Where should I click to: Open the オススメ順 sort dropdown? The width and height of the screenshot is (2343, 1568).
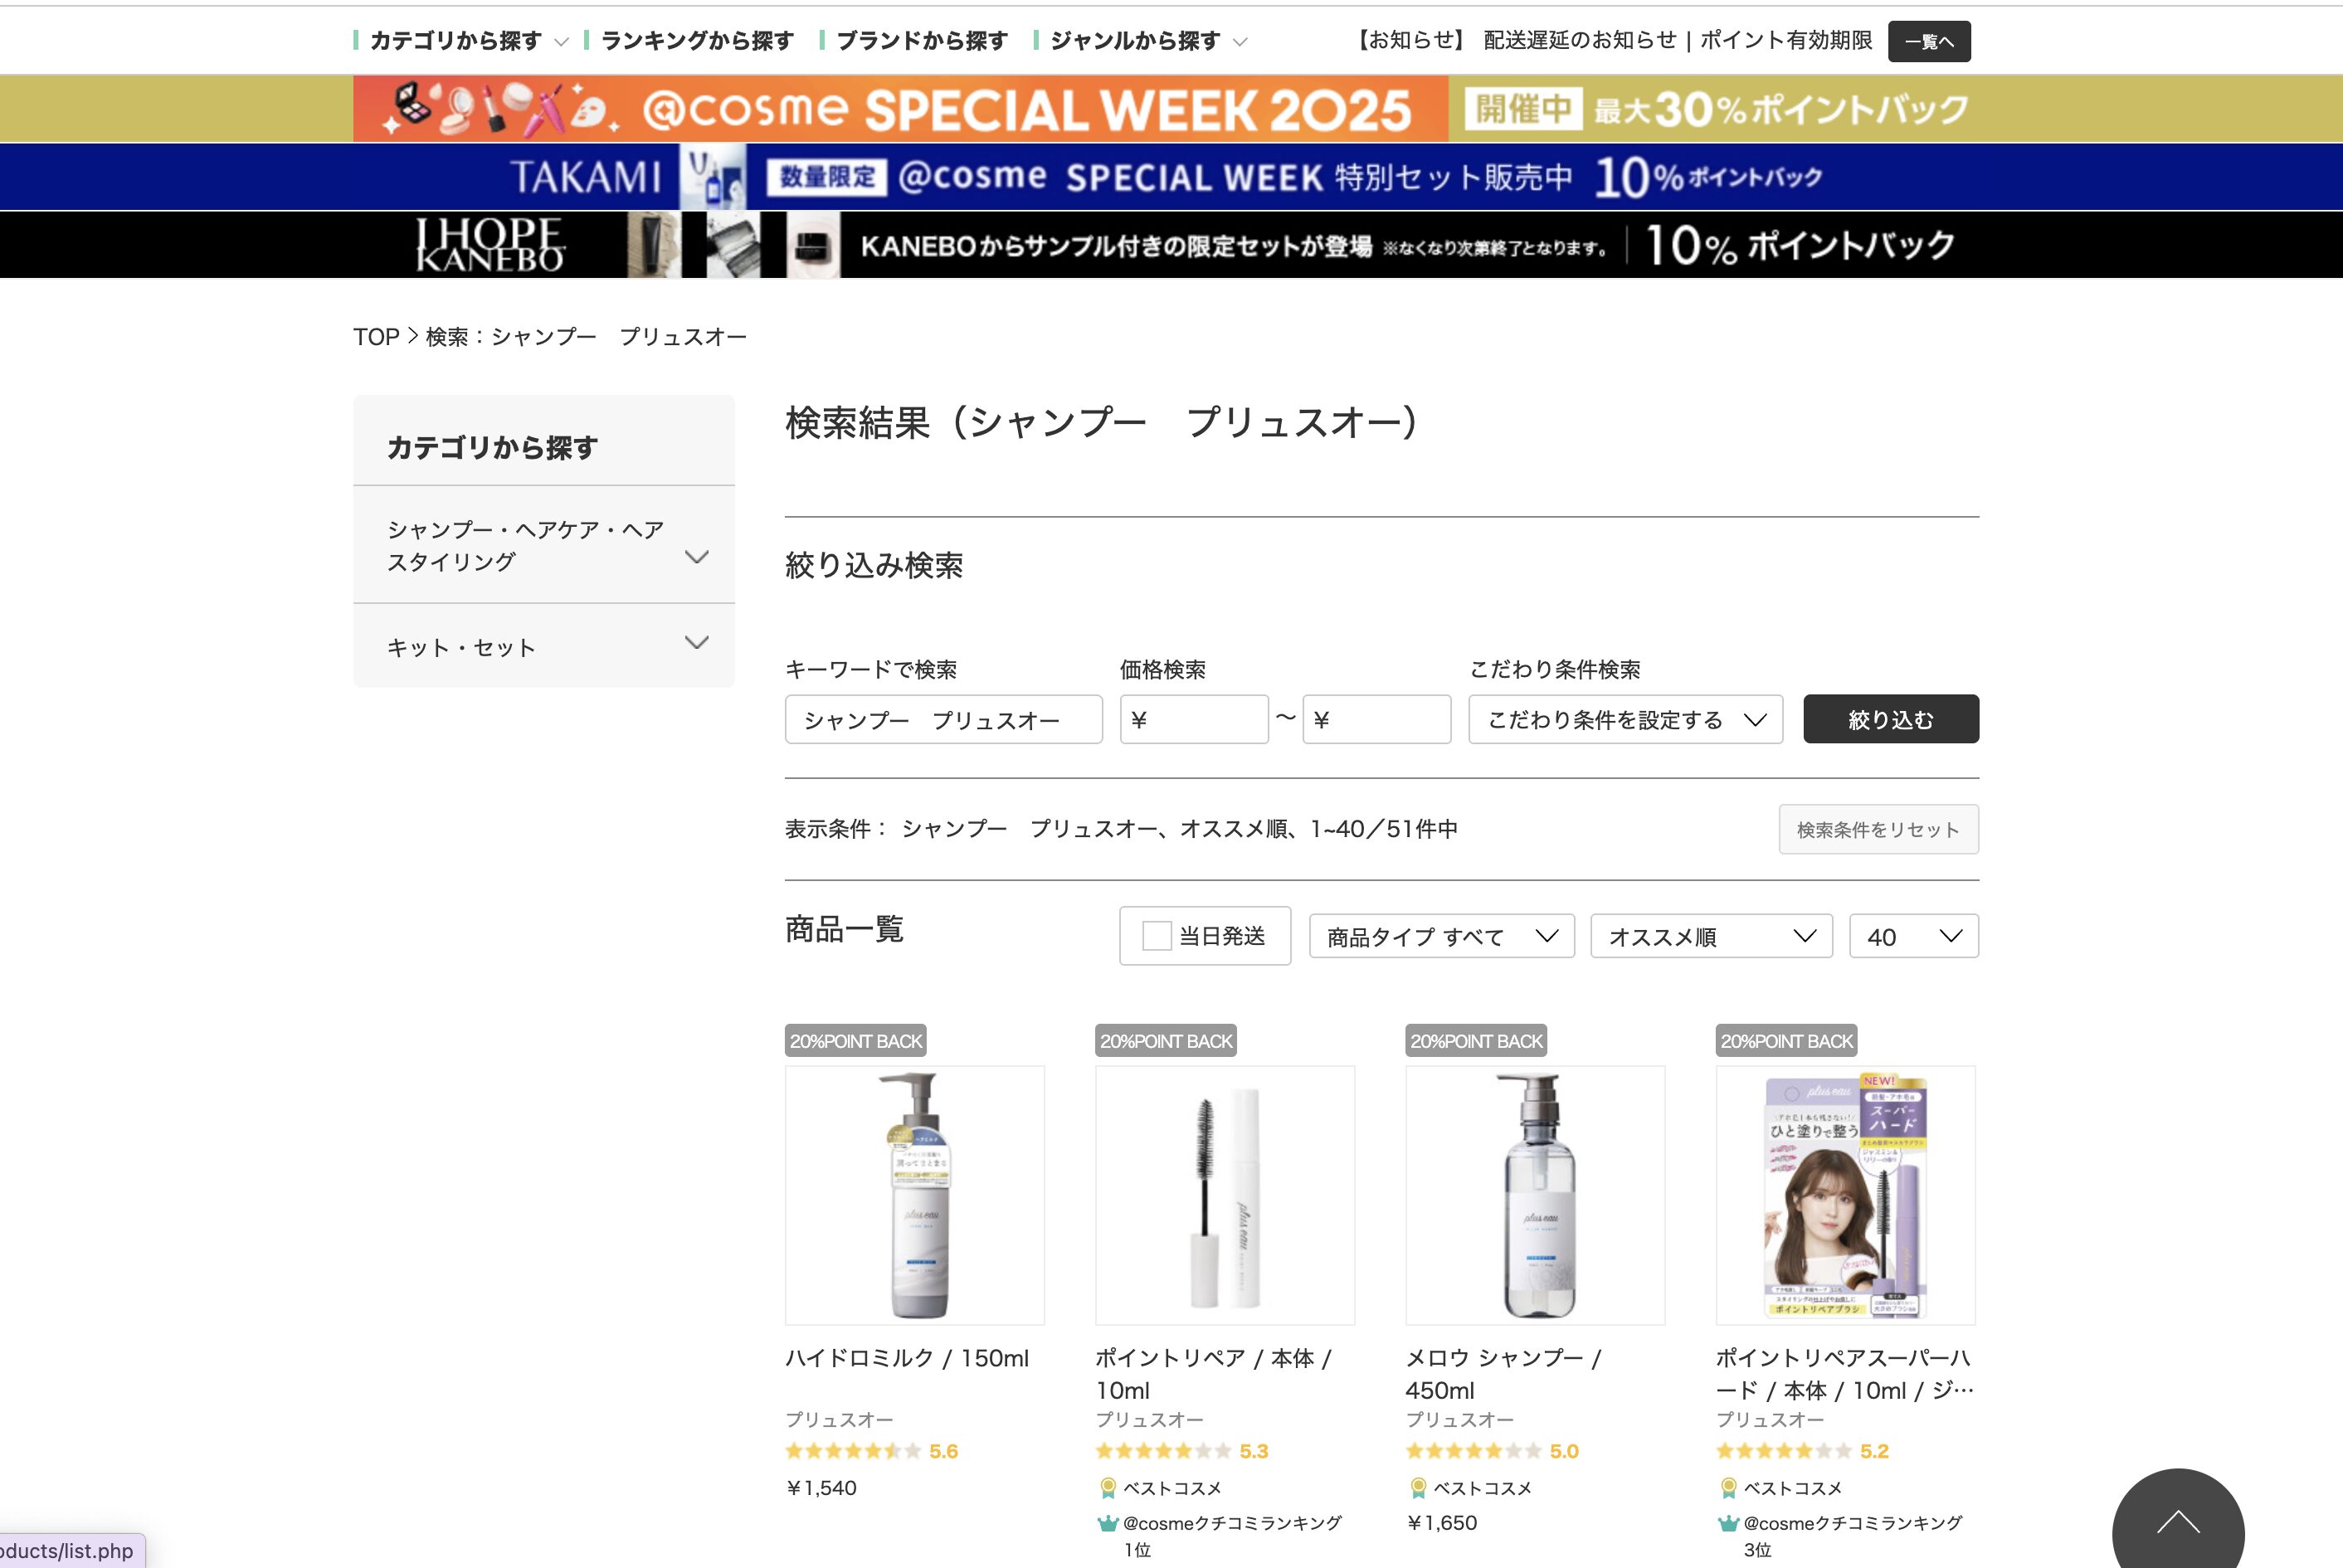pyautogui.click(x=1711, y=936)
